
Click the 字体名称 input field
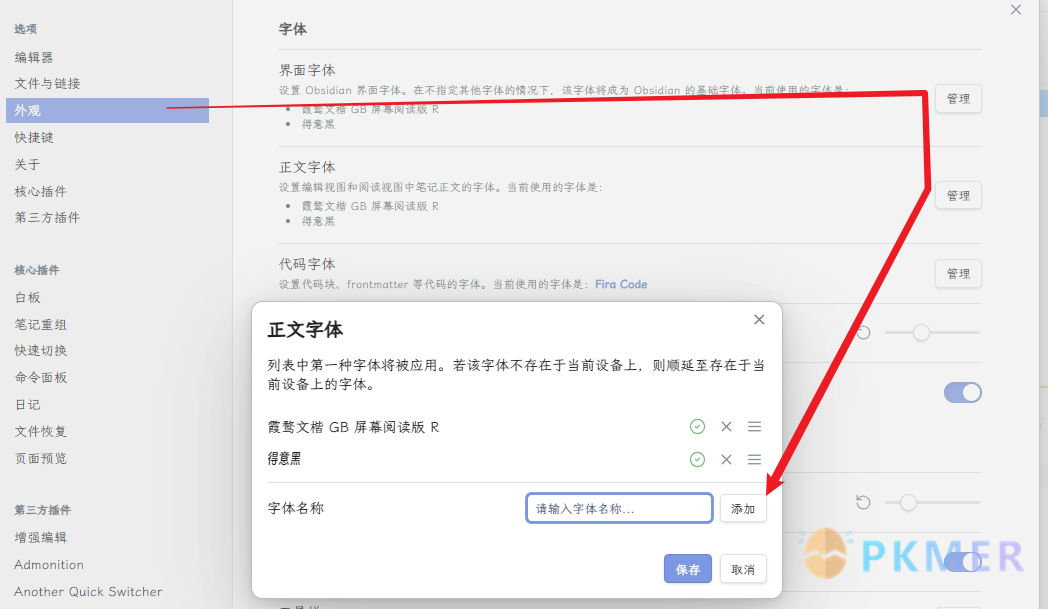(620, 509)
